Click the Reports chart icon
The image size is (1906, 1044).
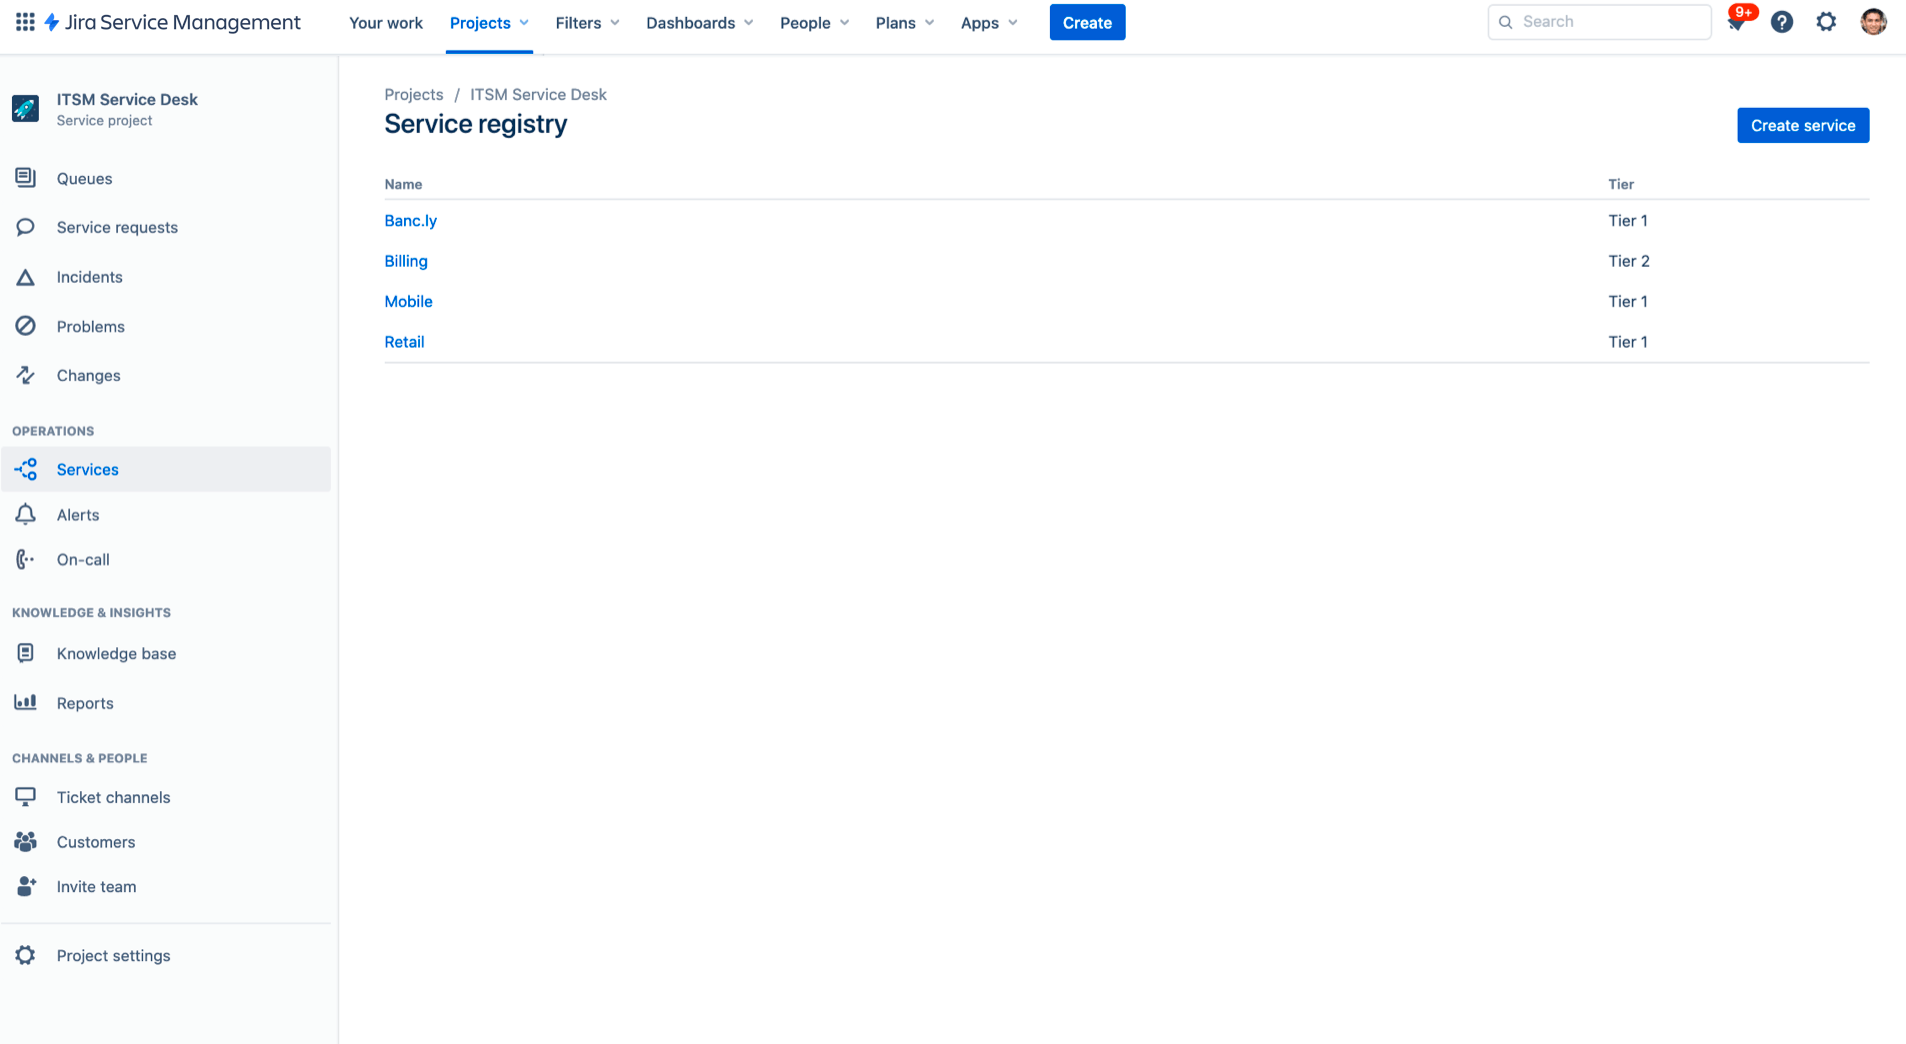pyautogui.click(x=25, y=702)
